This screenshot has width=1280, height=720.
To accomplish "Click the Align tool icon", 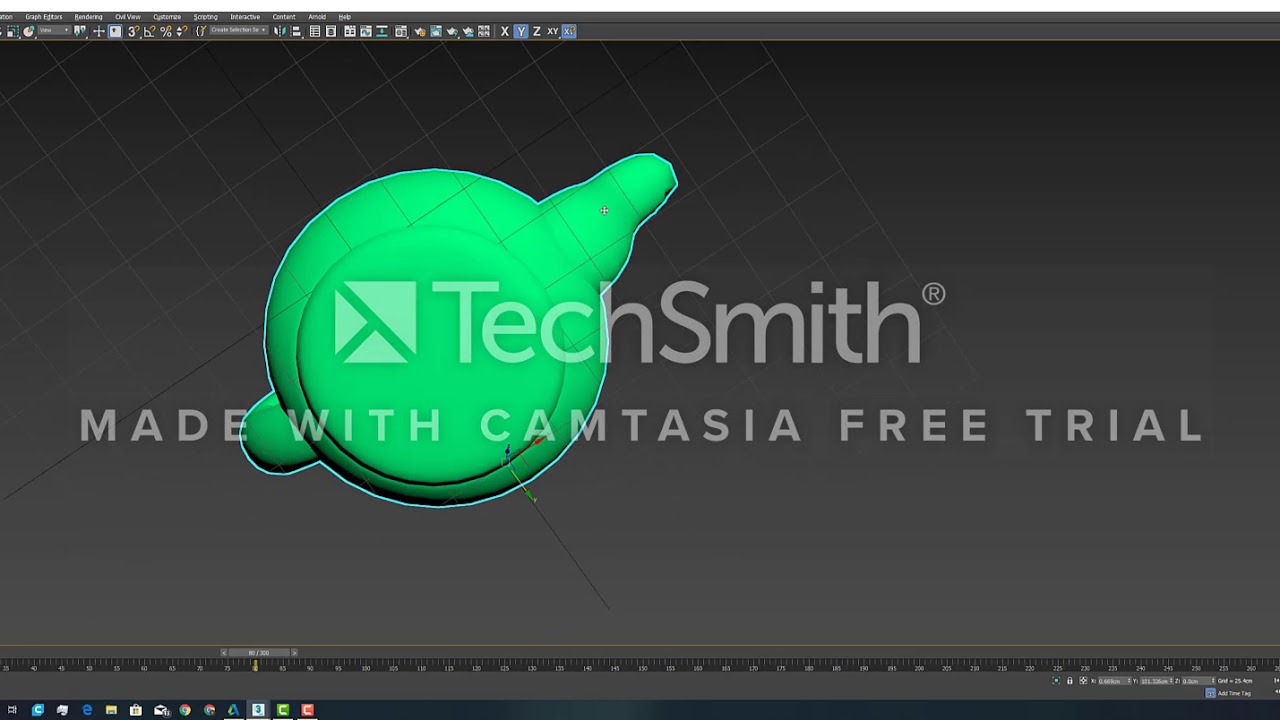I will tap(295, 32).
